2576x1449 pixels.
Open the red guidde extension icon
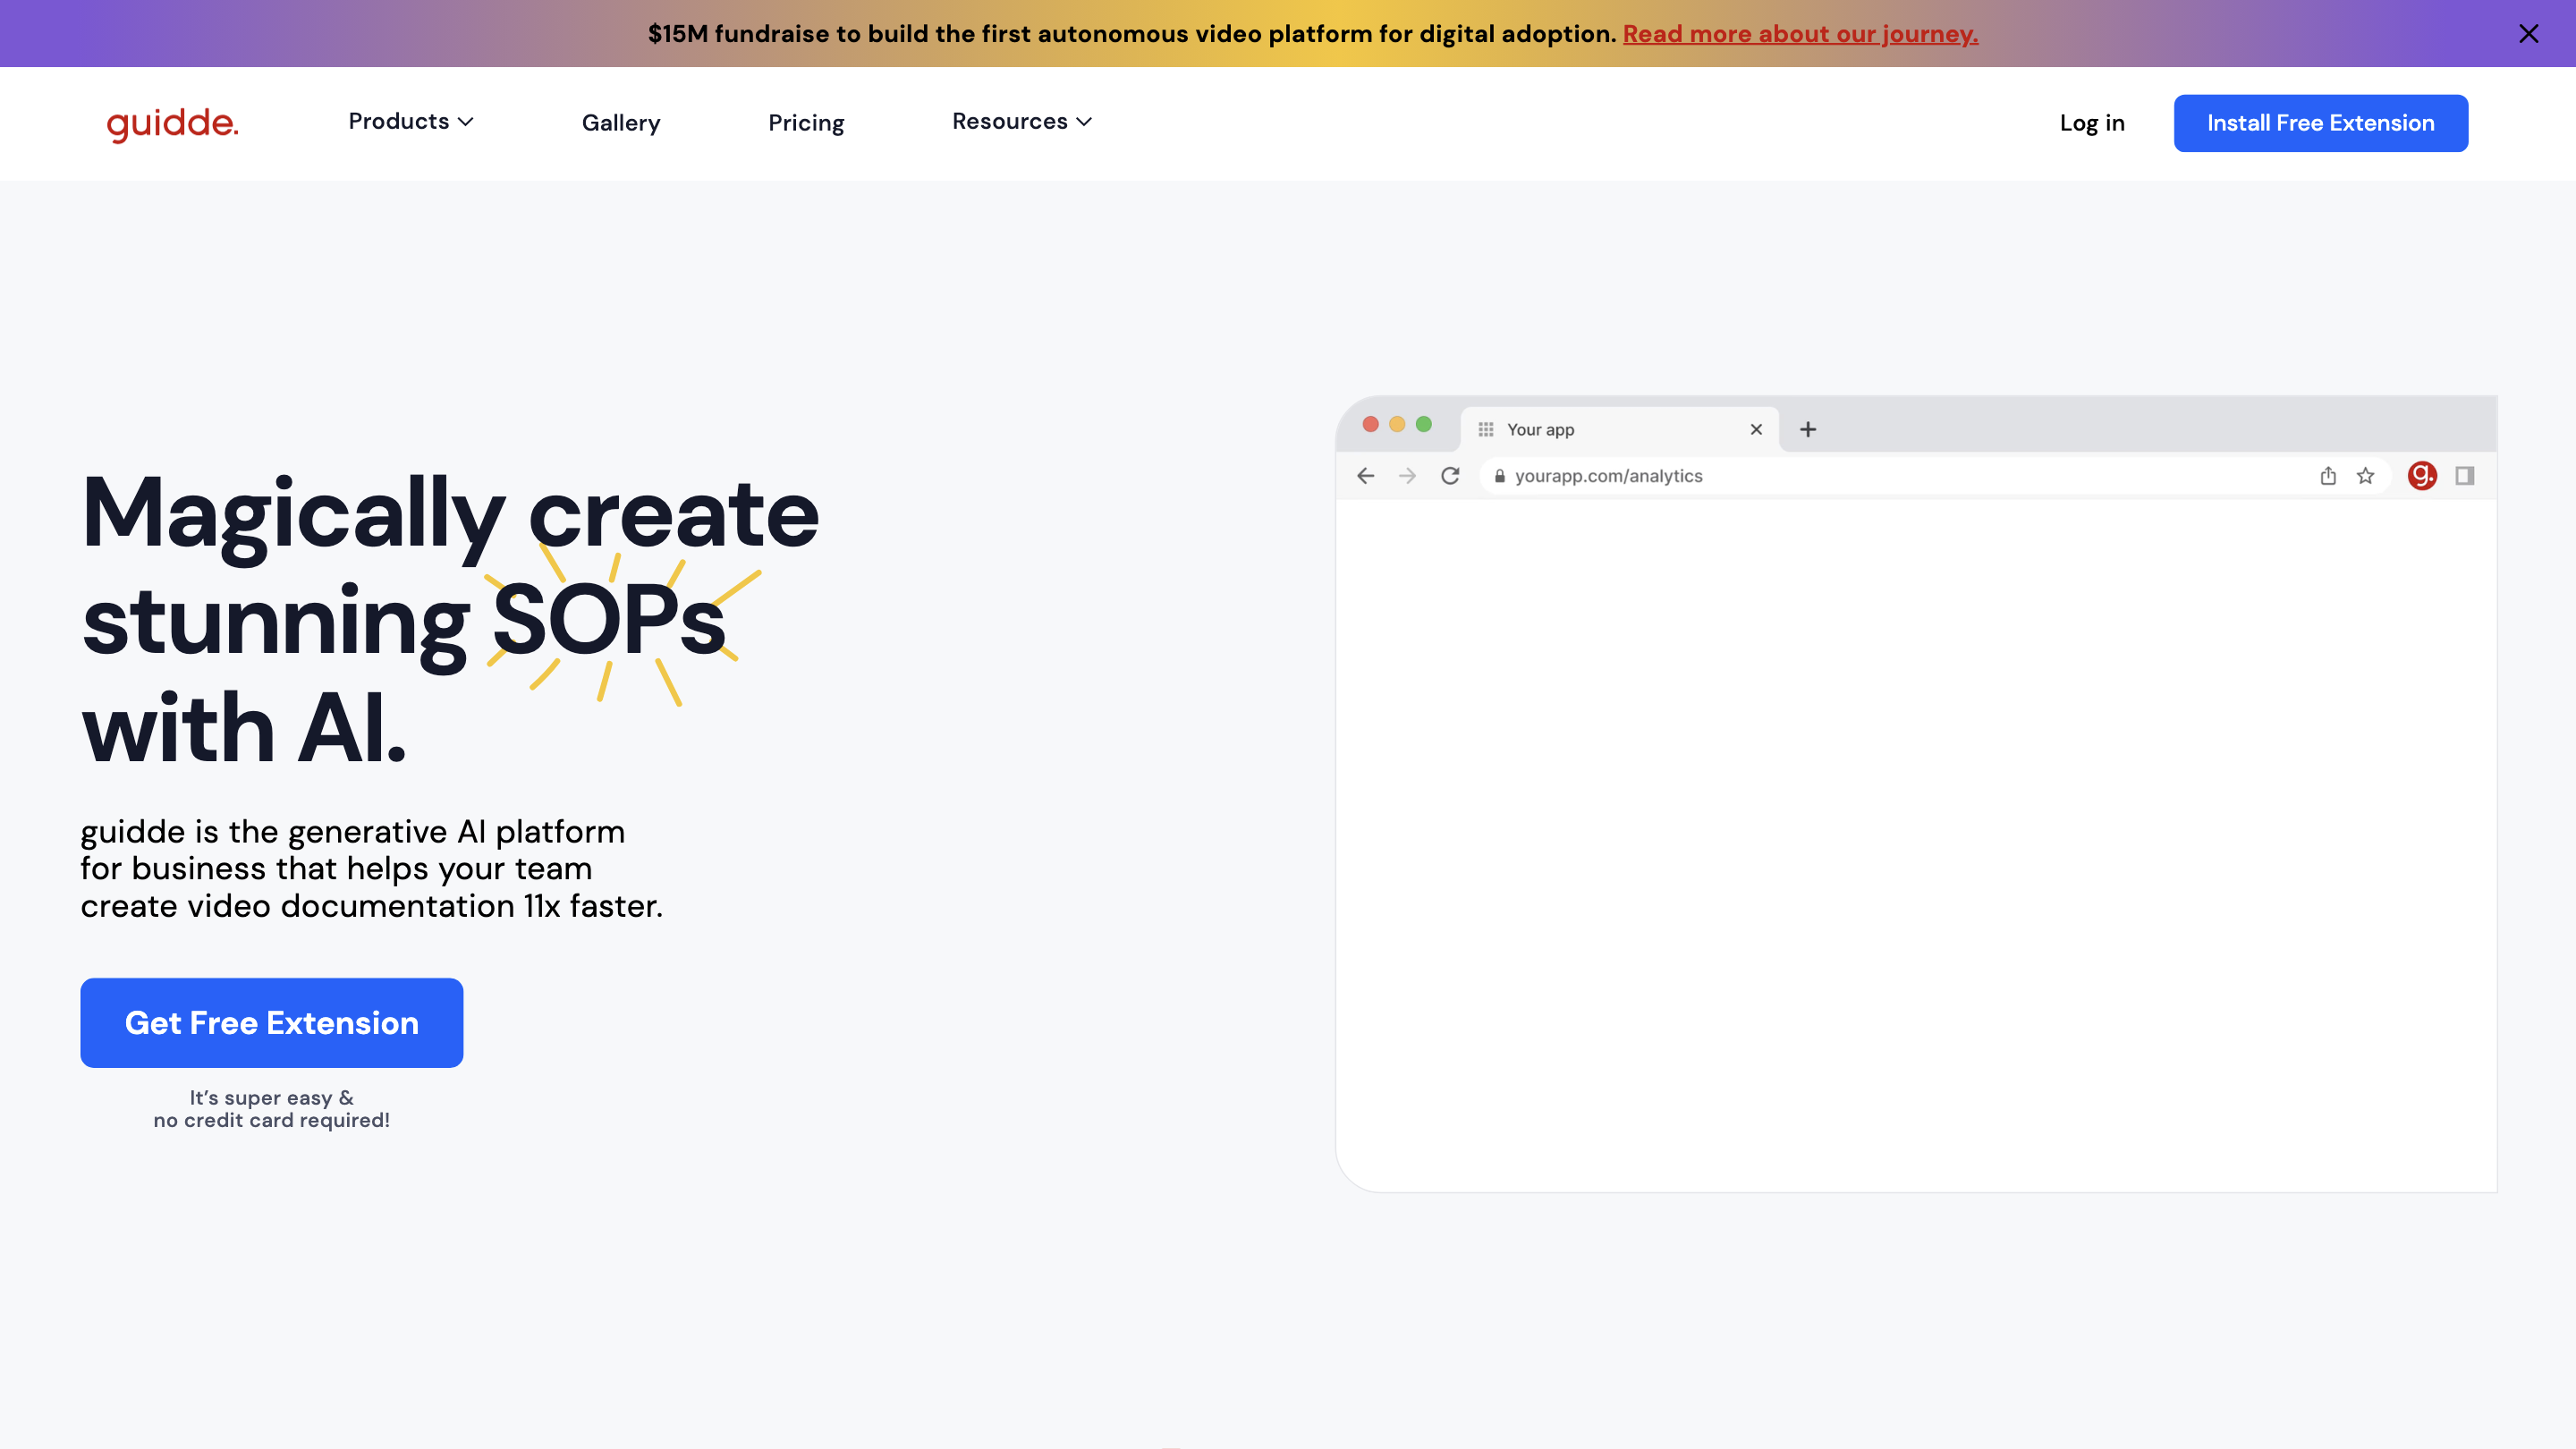coord(2421,476)
